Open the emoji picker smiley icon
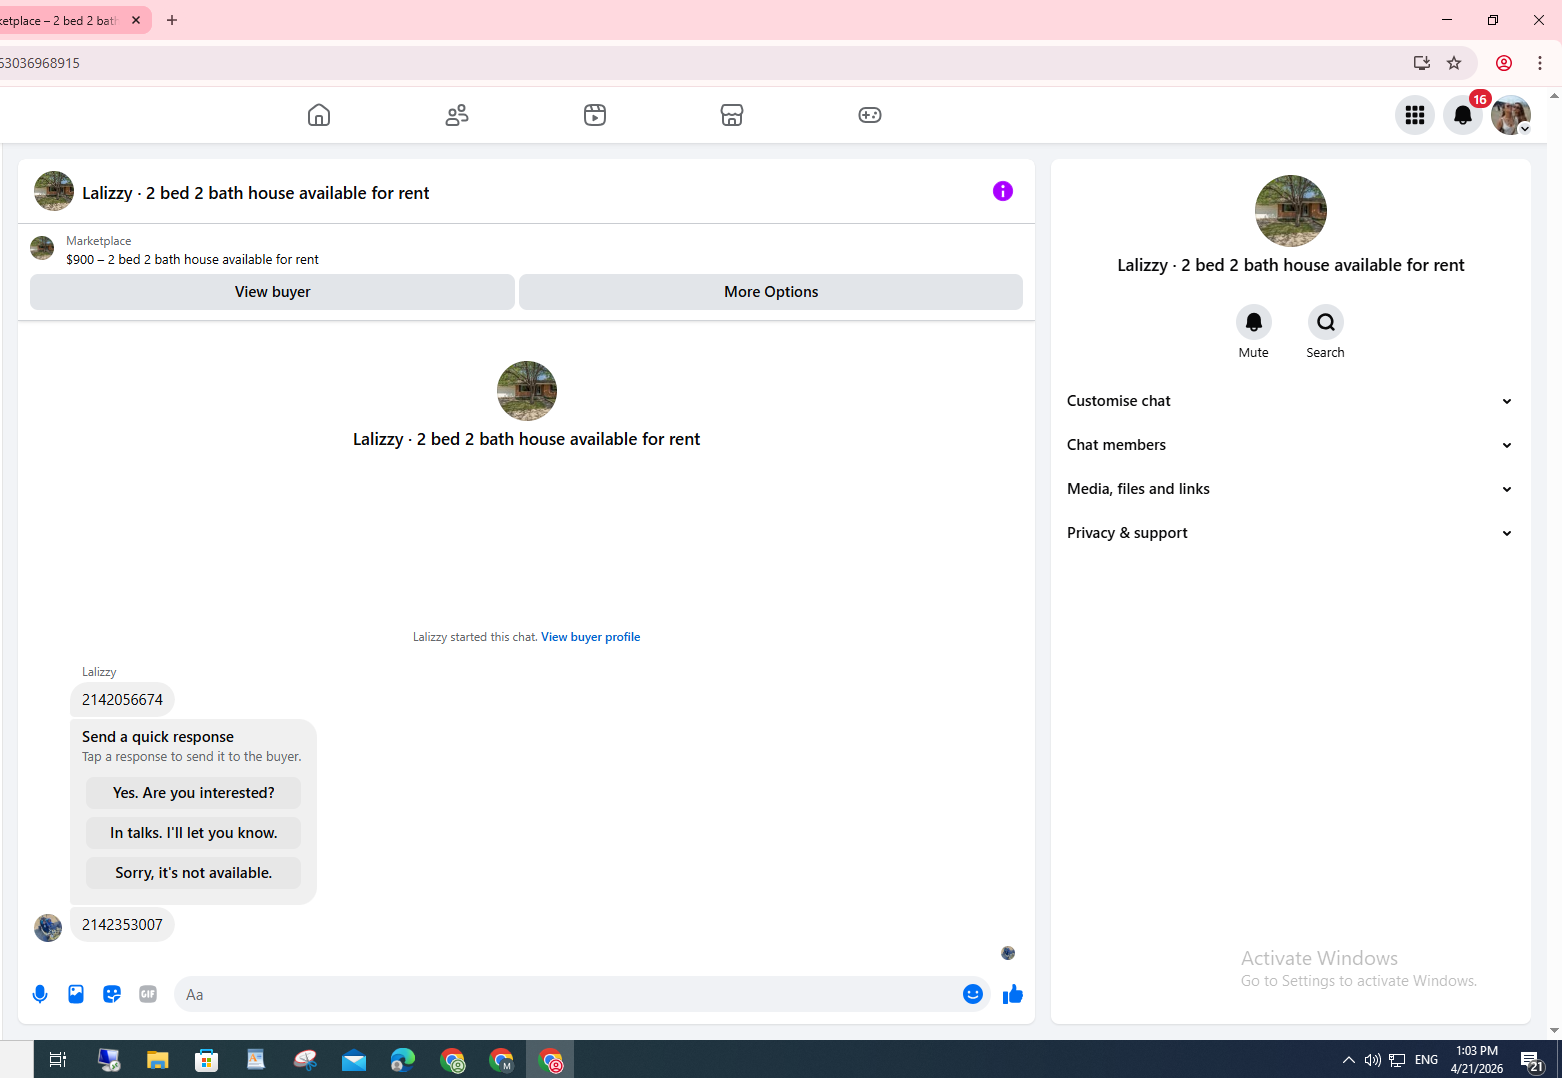The image size is (1562, 1078). [x=973, y=994]
